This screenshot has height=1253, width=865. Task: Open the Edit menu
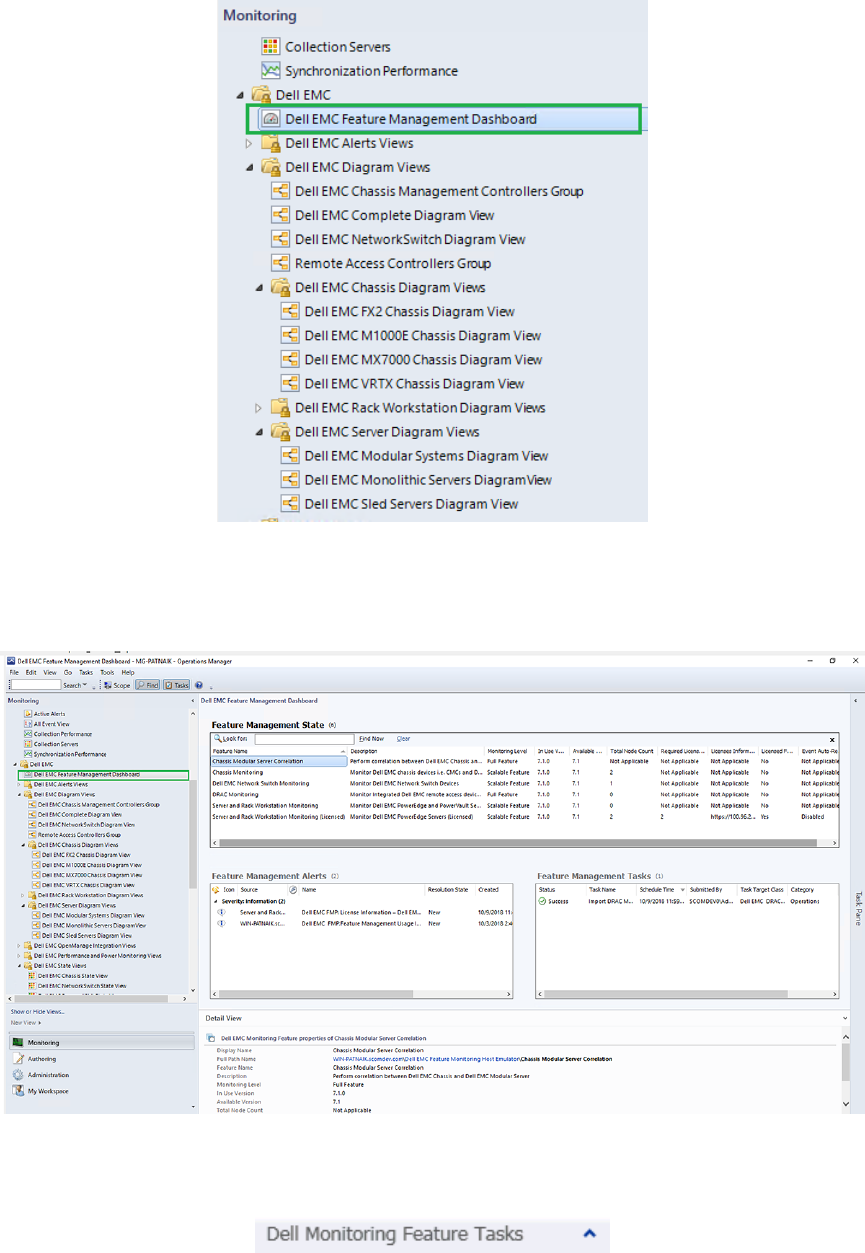coord(31,672)
